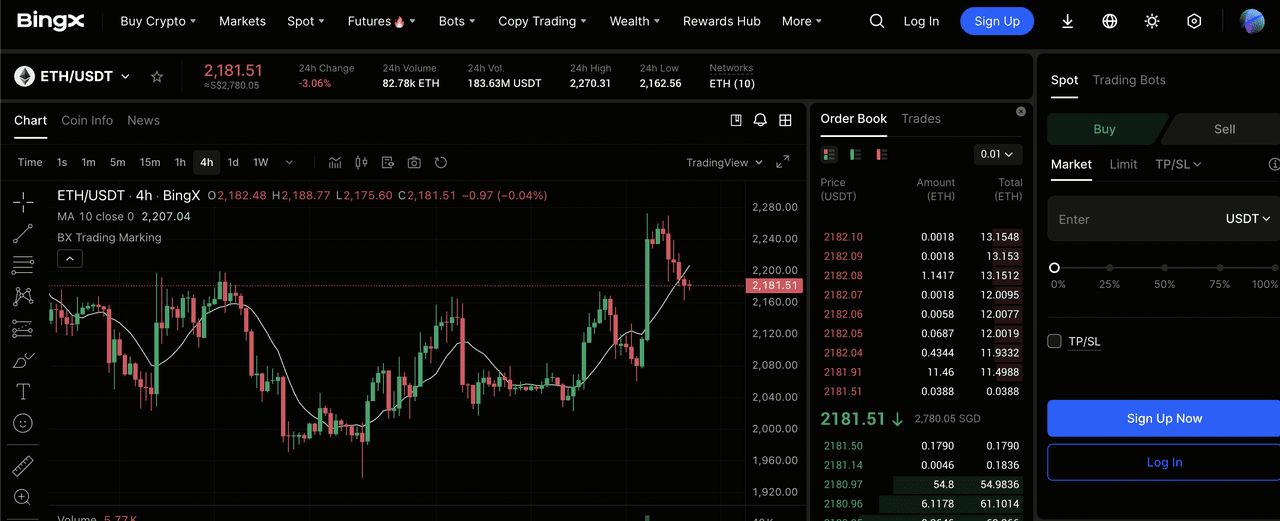Open the USDT currency dropdown
Image resolution: width=1280 pixels, height=521 pixels.
click(1248, 219)
